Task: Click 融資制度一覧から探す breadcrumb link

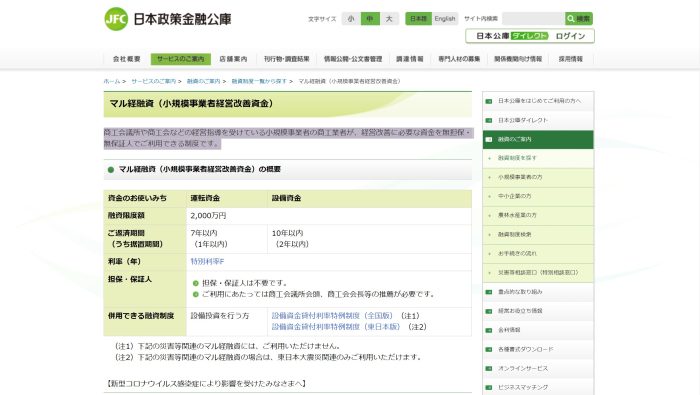Action: click(259, 81)
